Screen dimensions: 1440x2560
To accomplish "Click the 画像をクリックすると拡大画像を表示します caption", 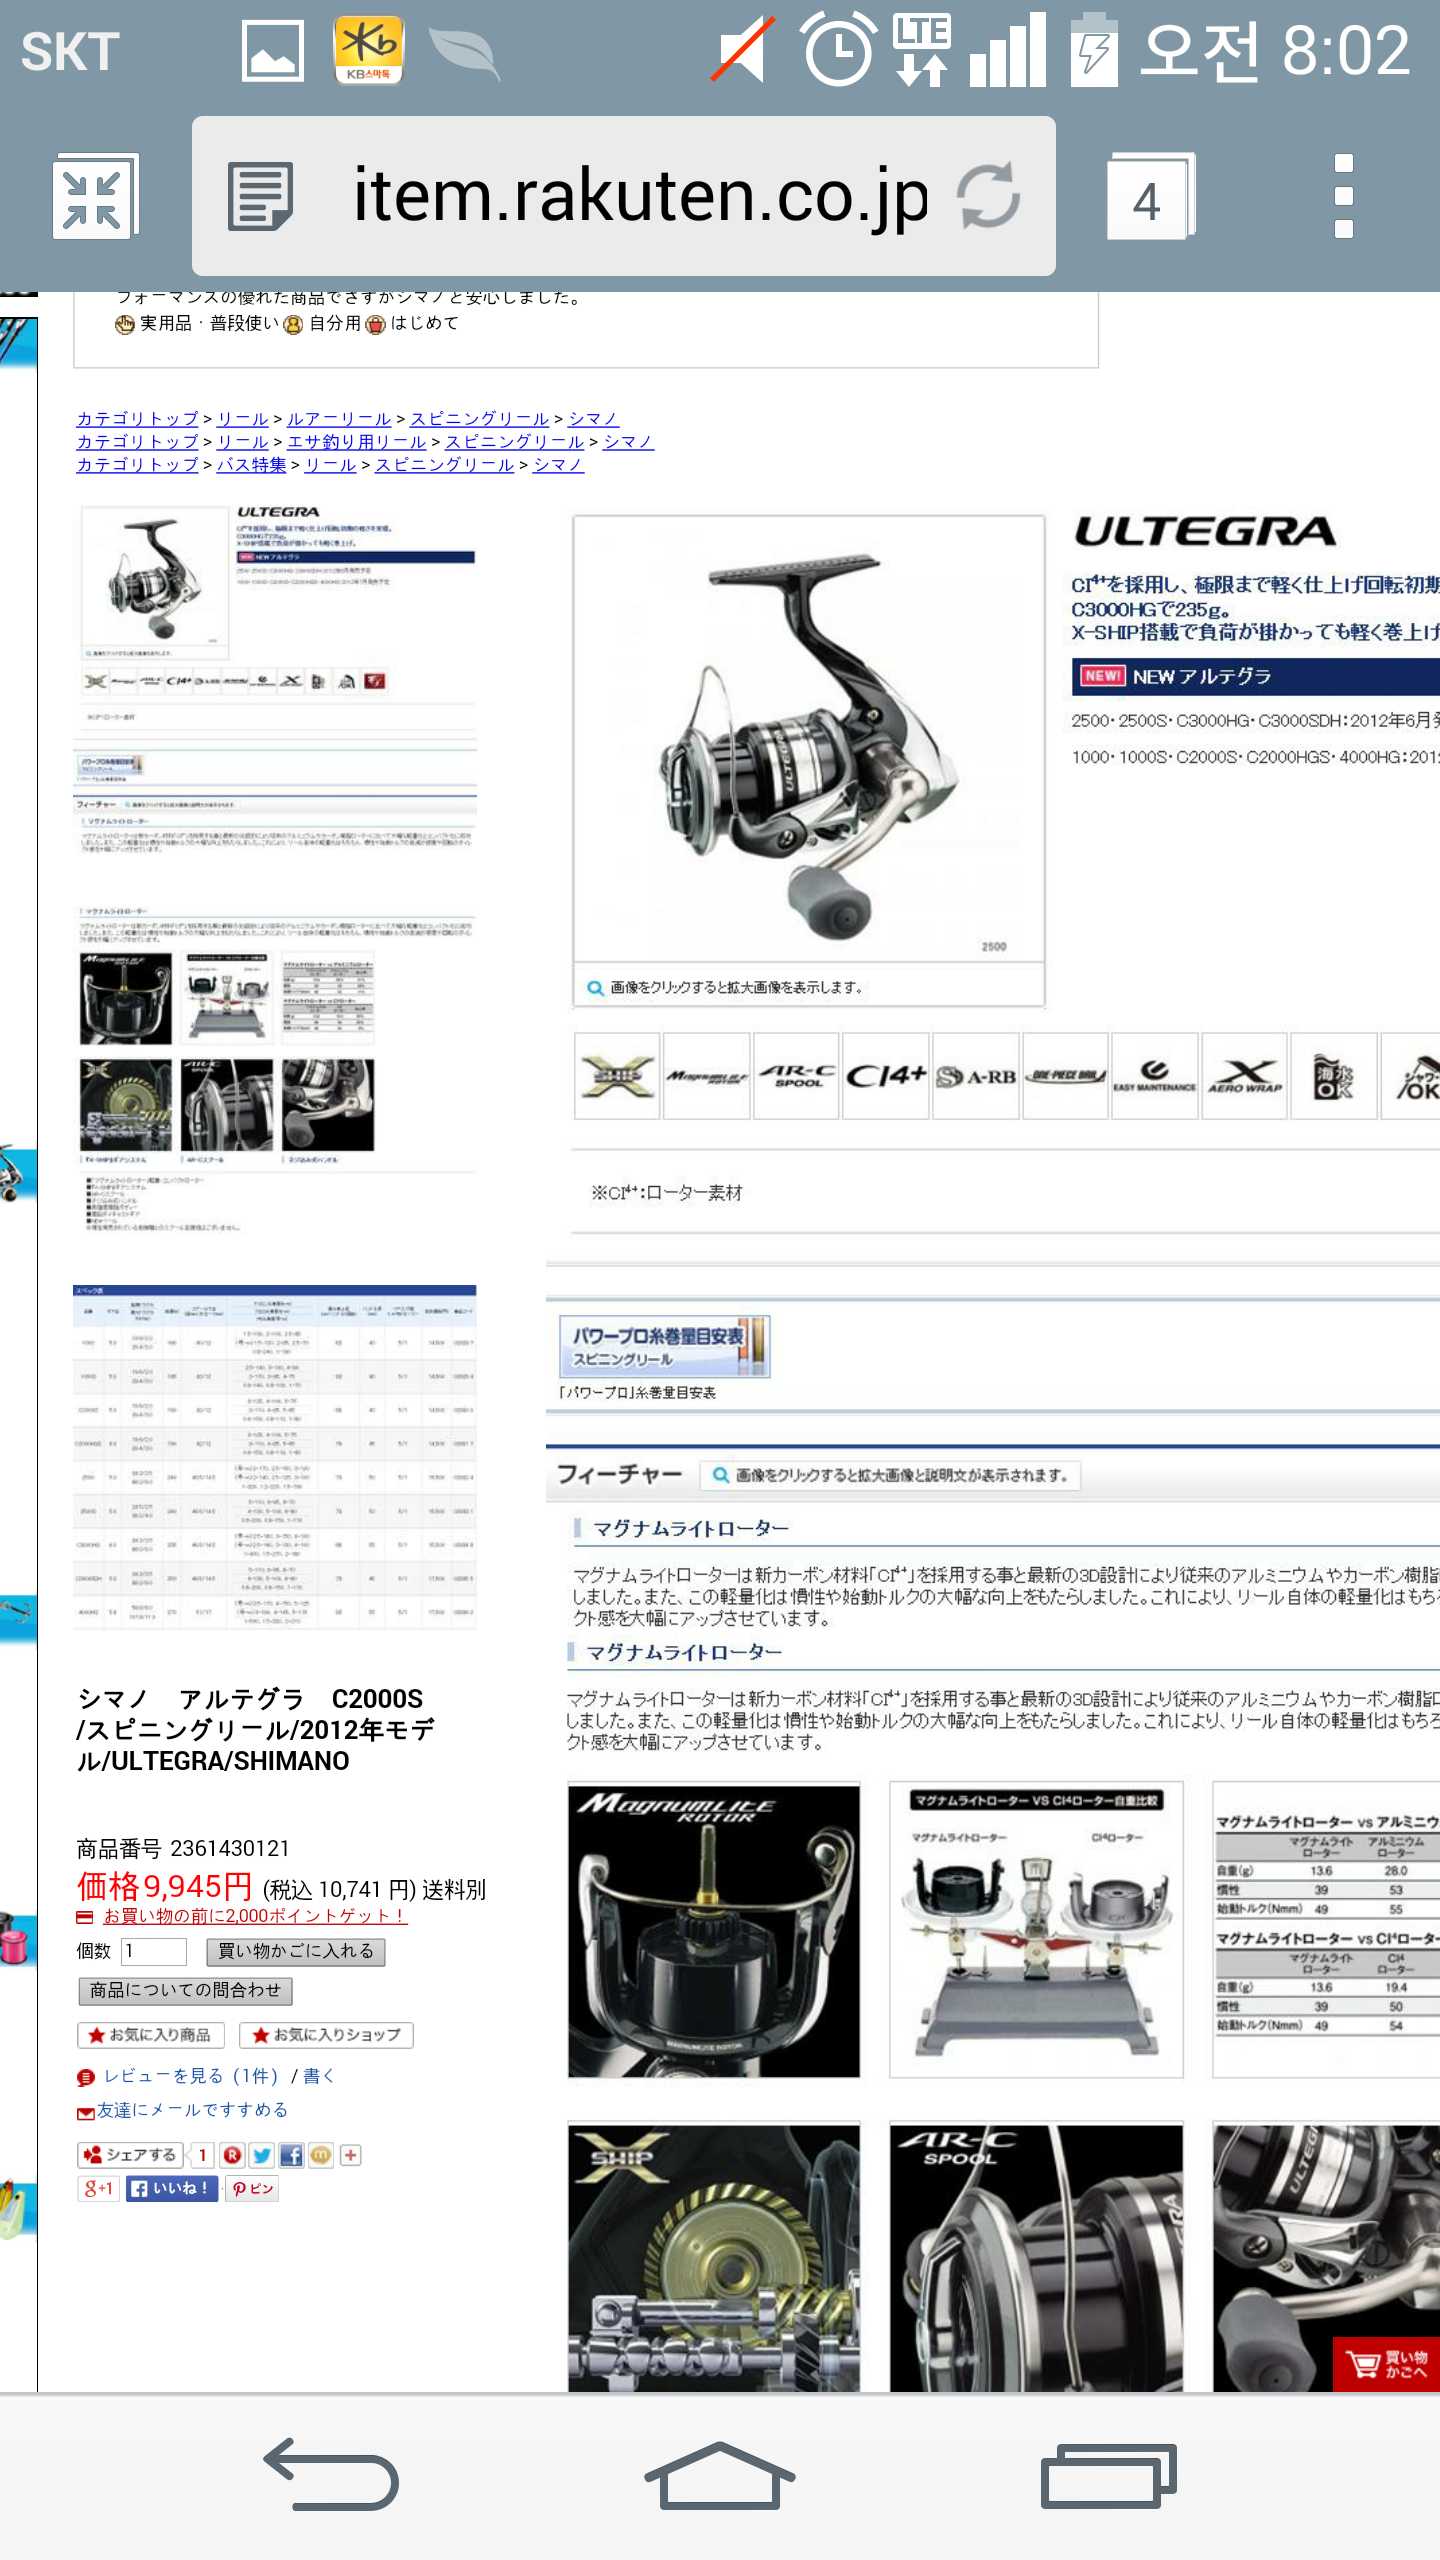I will (736, 987).
